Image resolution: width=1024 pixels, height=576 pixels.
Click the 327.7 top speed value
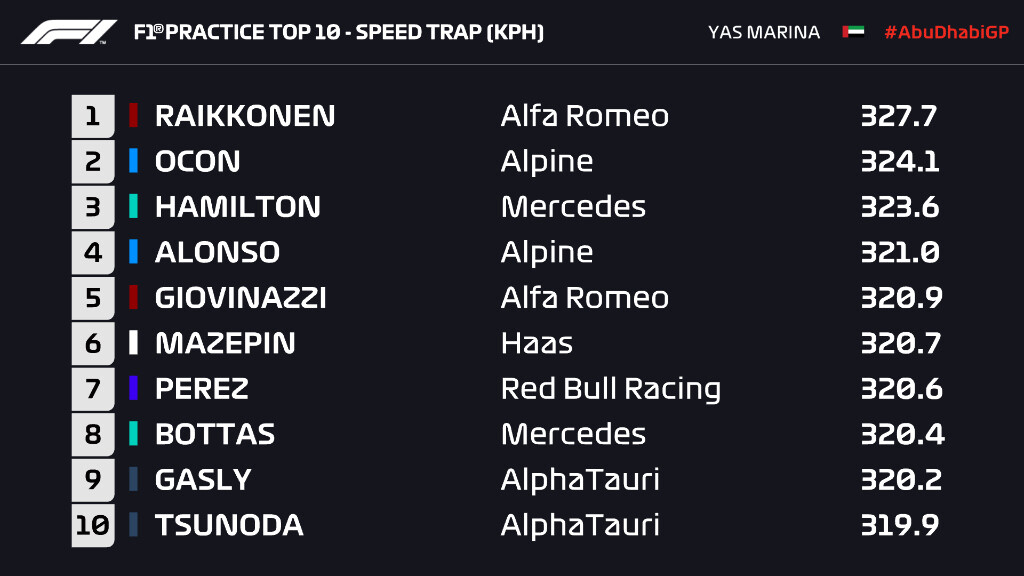click(898, 116)
